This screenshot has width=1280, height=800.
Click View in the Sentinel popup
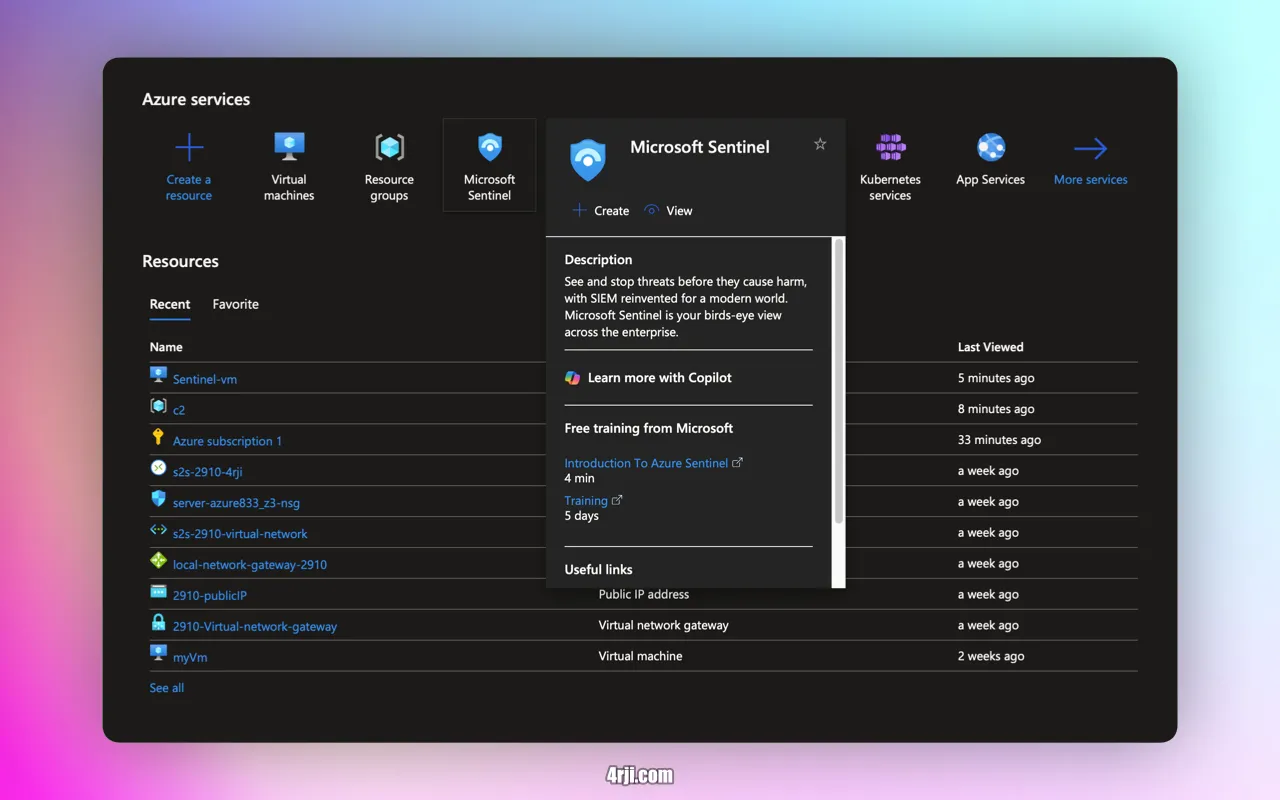[x=669, y=211]
